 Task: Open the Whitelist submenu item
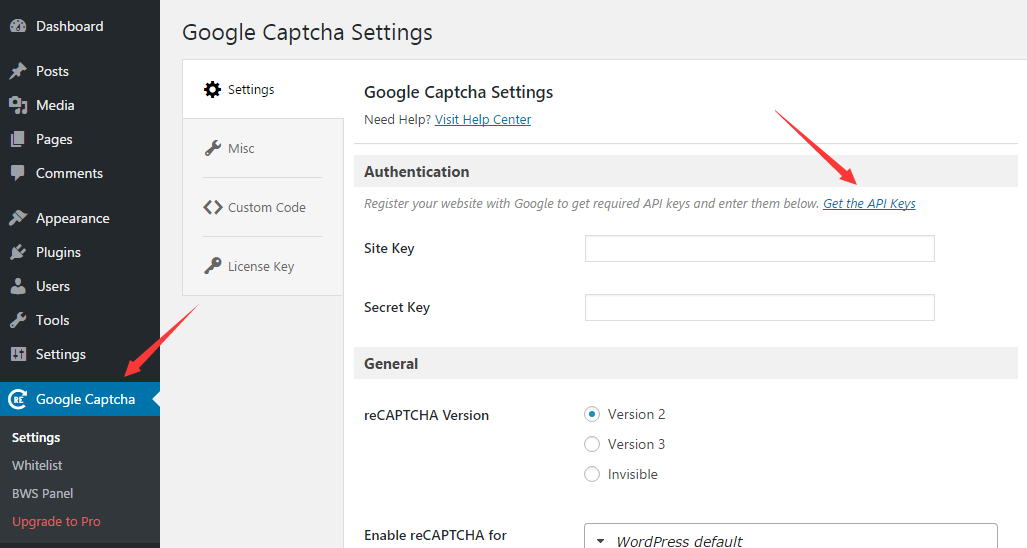37,466
